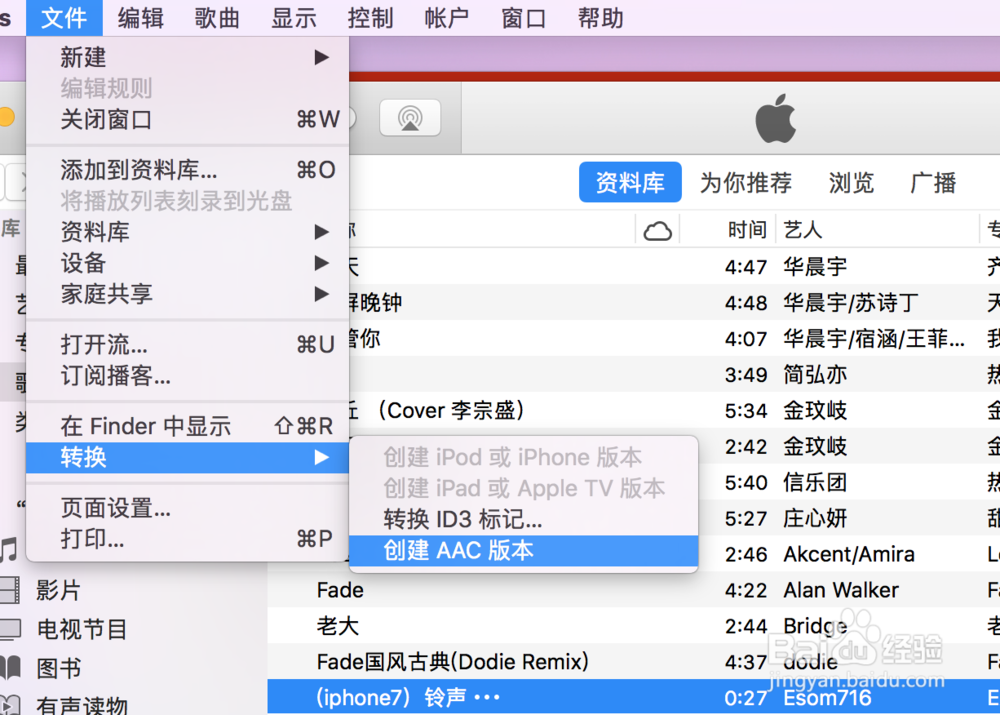Expand the 设备 submenu

click(188, 263)
